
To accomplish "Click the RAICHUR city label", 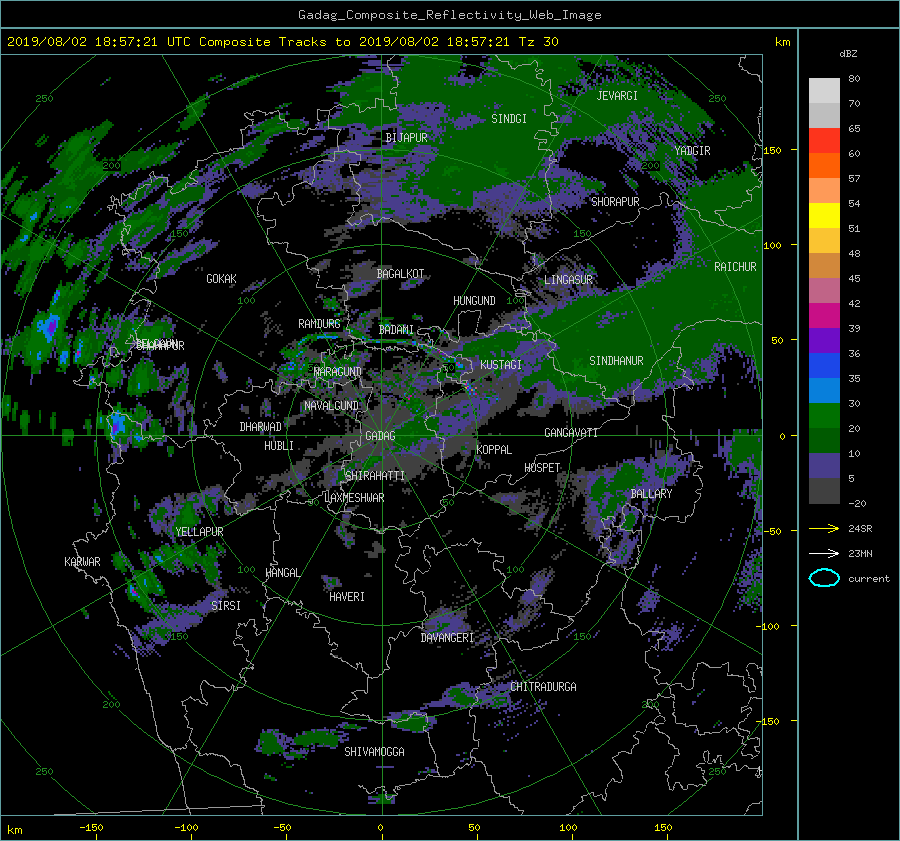I will coord(735,267).
